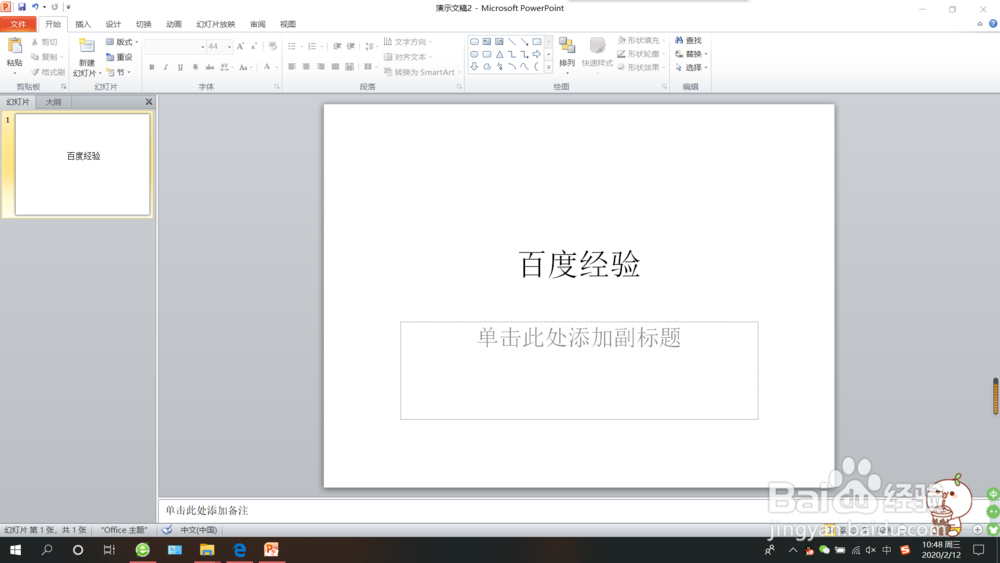Open the Font dialog launcher
This screenshot has height=563, width=1000.
[276, 87]
